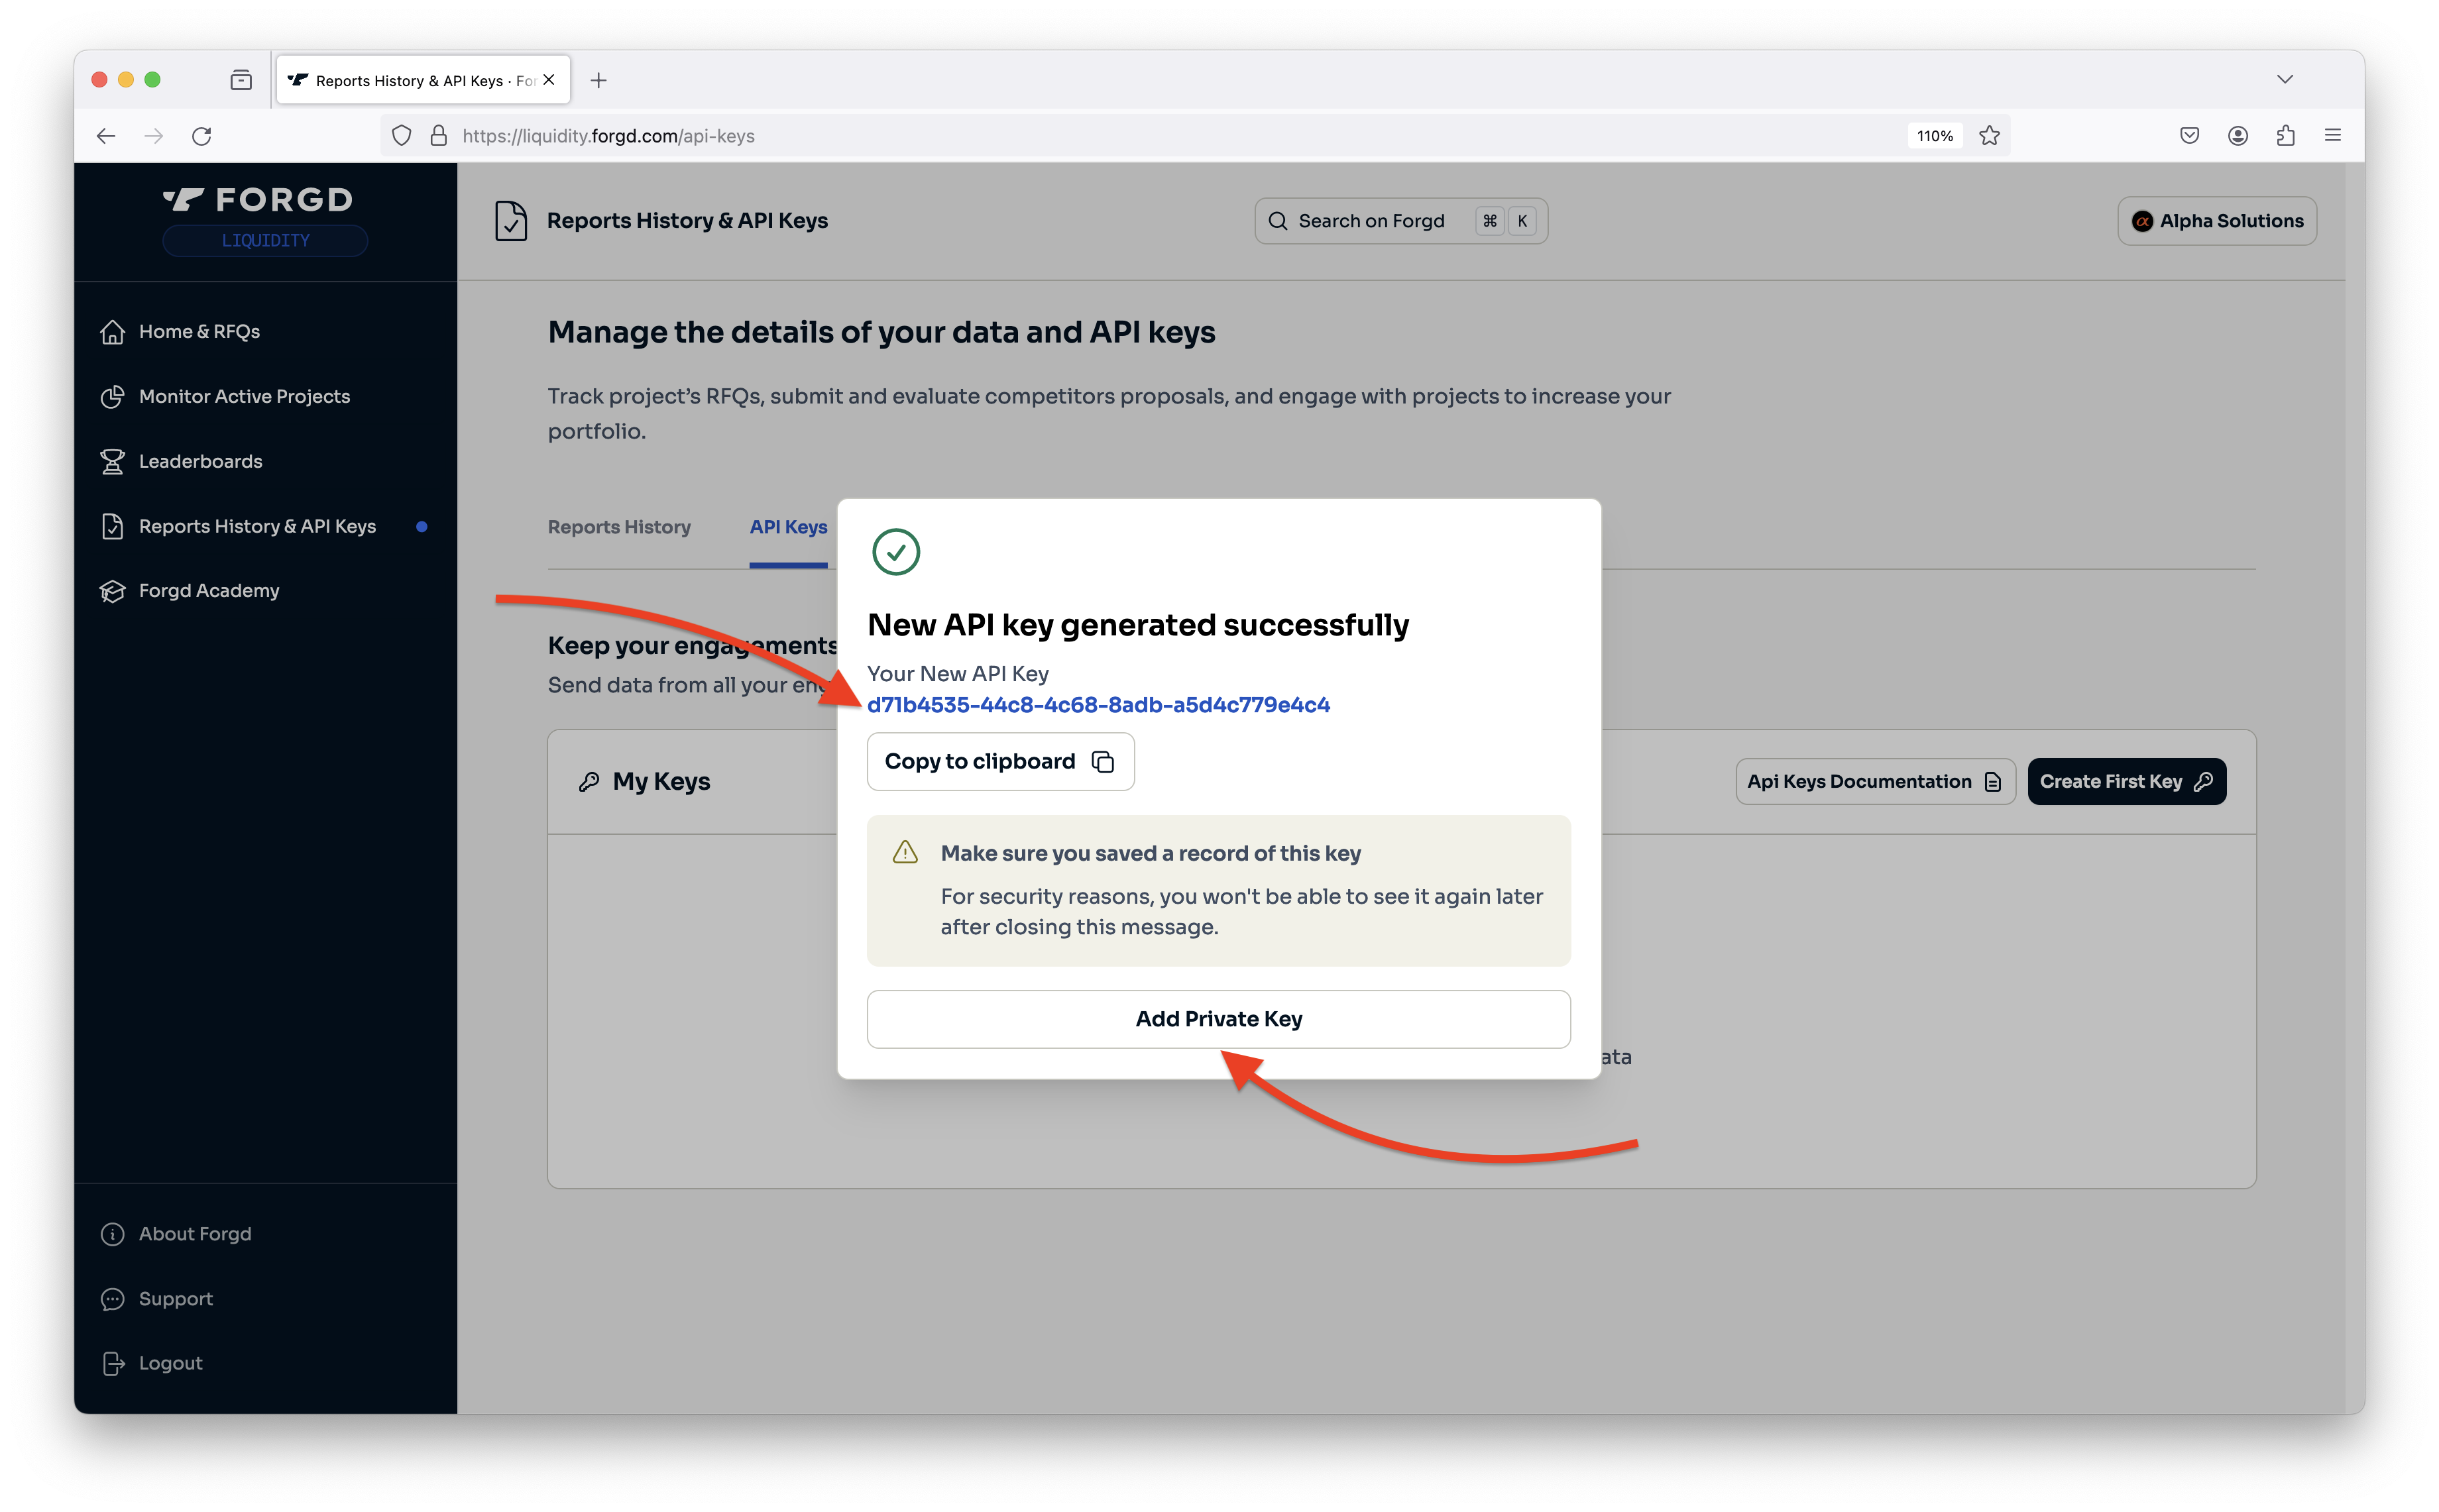This screenshot has width=2439, height=1512.
Task: Switch to the Reports History tab
Action: tap(619, 527)
